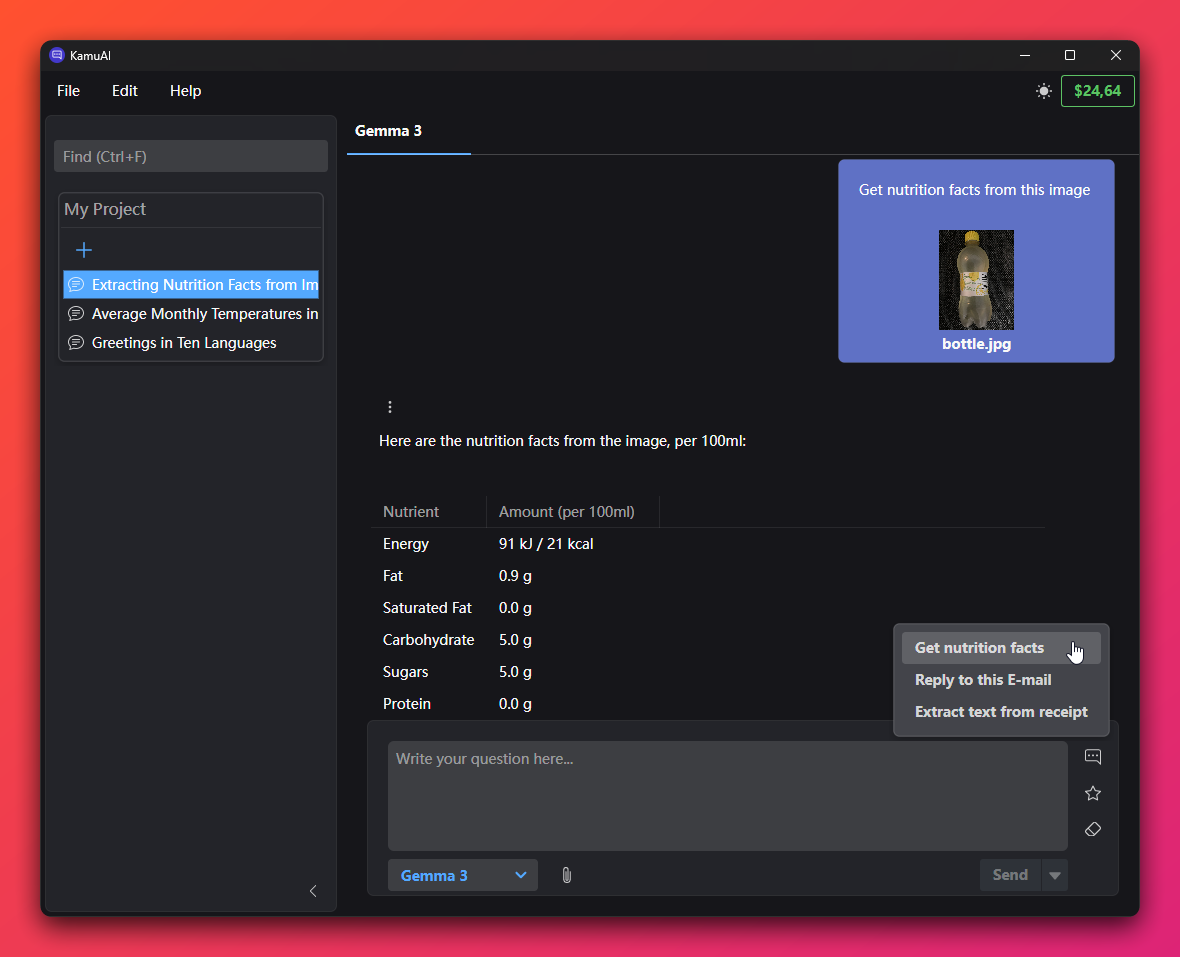Choose Reply to this E-mail prompt
Viewport: 1180px width, 957px height.
click(1001, 680)
